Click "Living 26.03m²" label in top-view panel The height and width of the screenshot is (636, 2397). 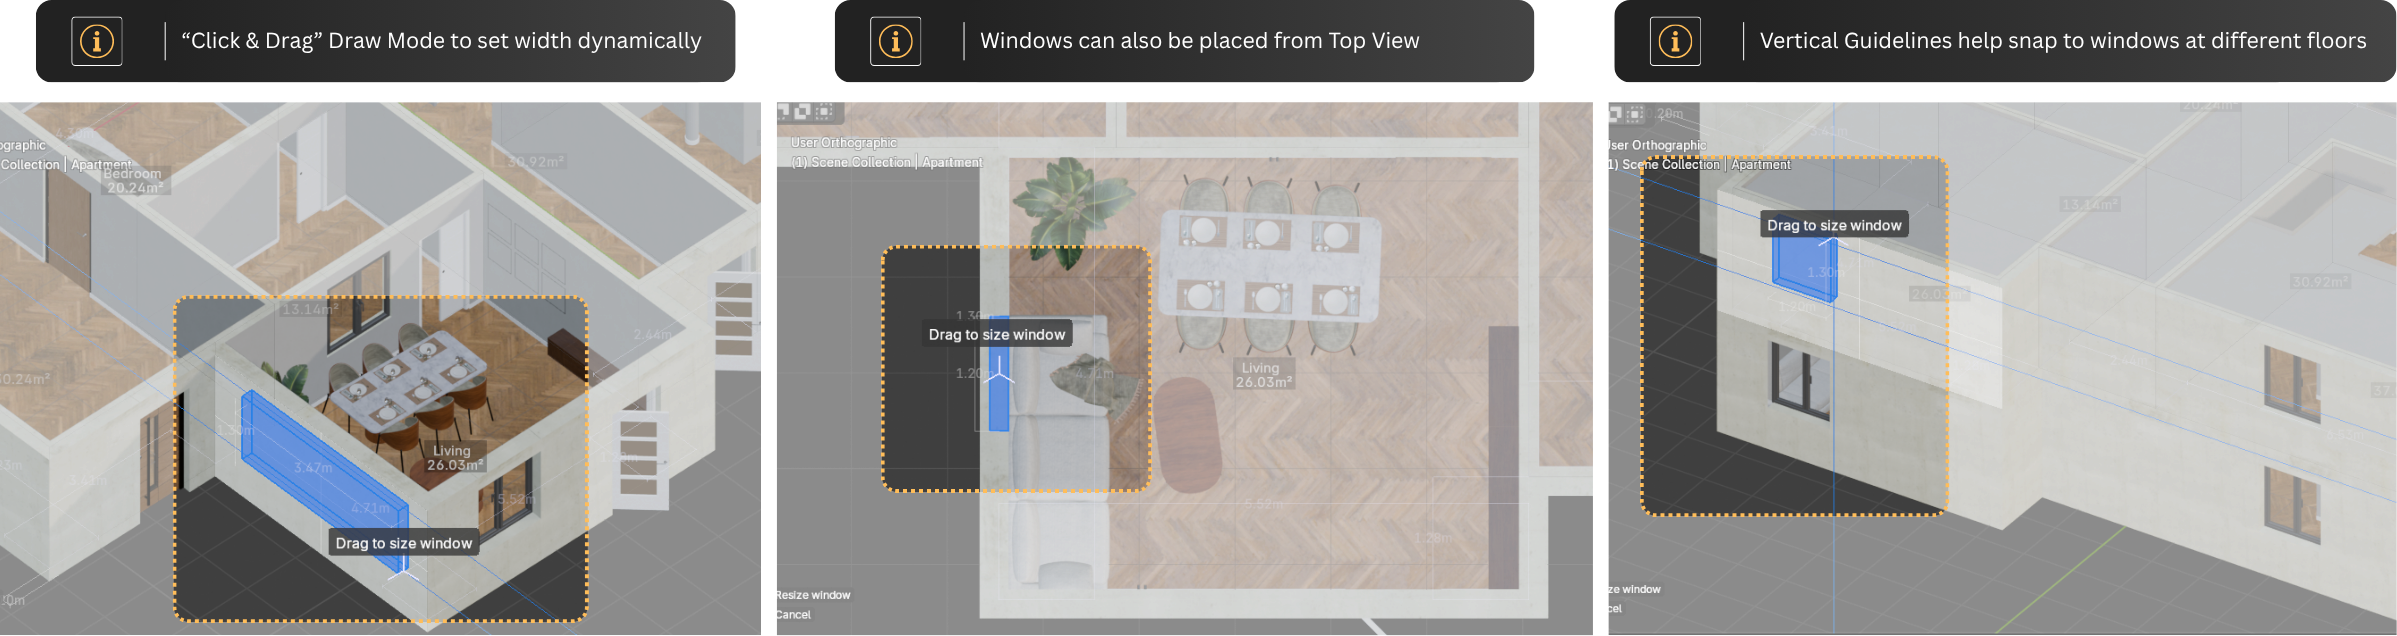pyautogui.click(x=1263, y=375)
